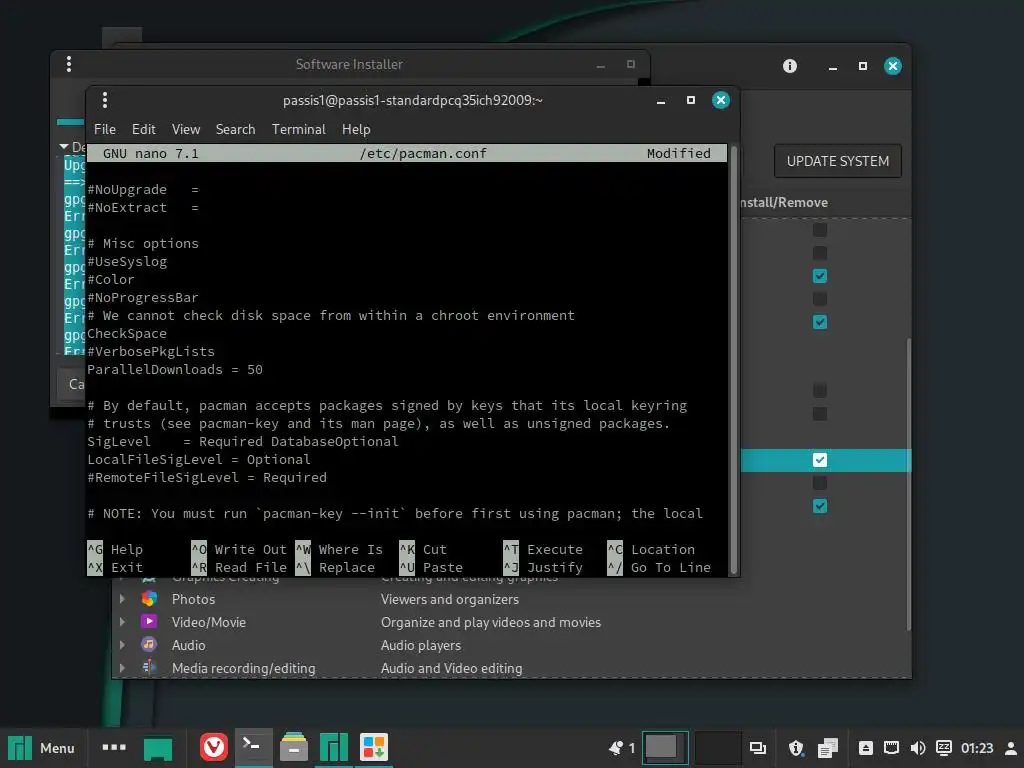This screenshot has width=1024, height=768.
Task: Click the 'ParallelDownloads = 50' line in nano
Action: 175,370
